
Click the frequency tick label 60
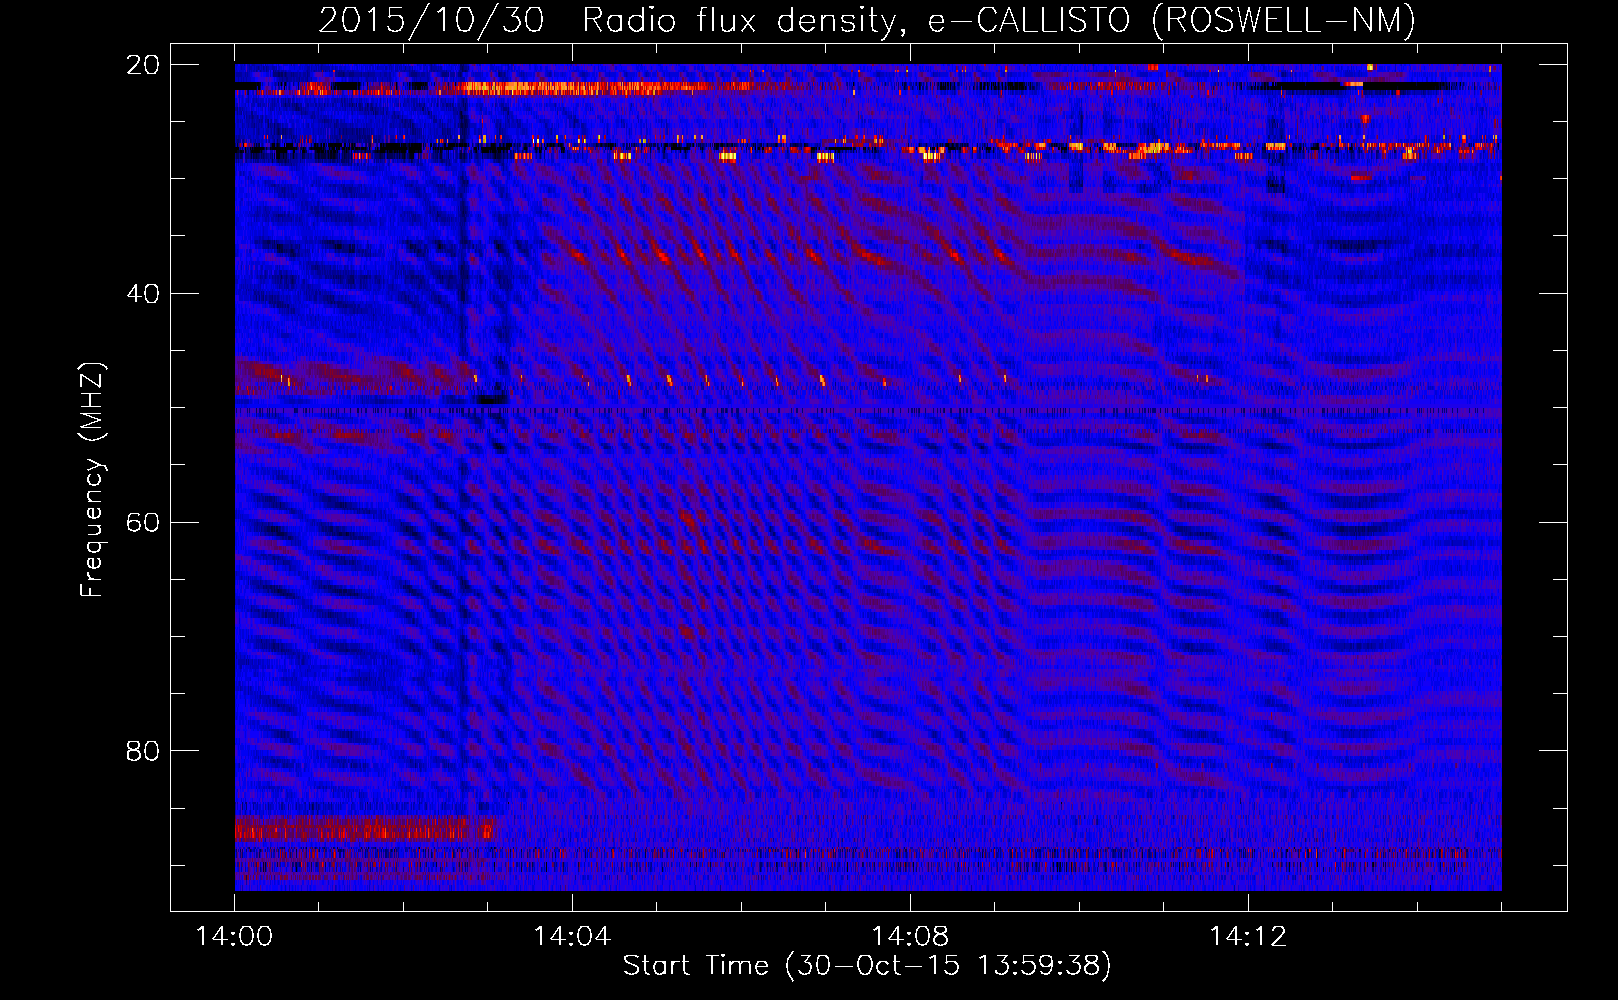click(142, 523)
